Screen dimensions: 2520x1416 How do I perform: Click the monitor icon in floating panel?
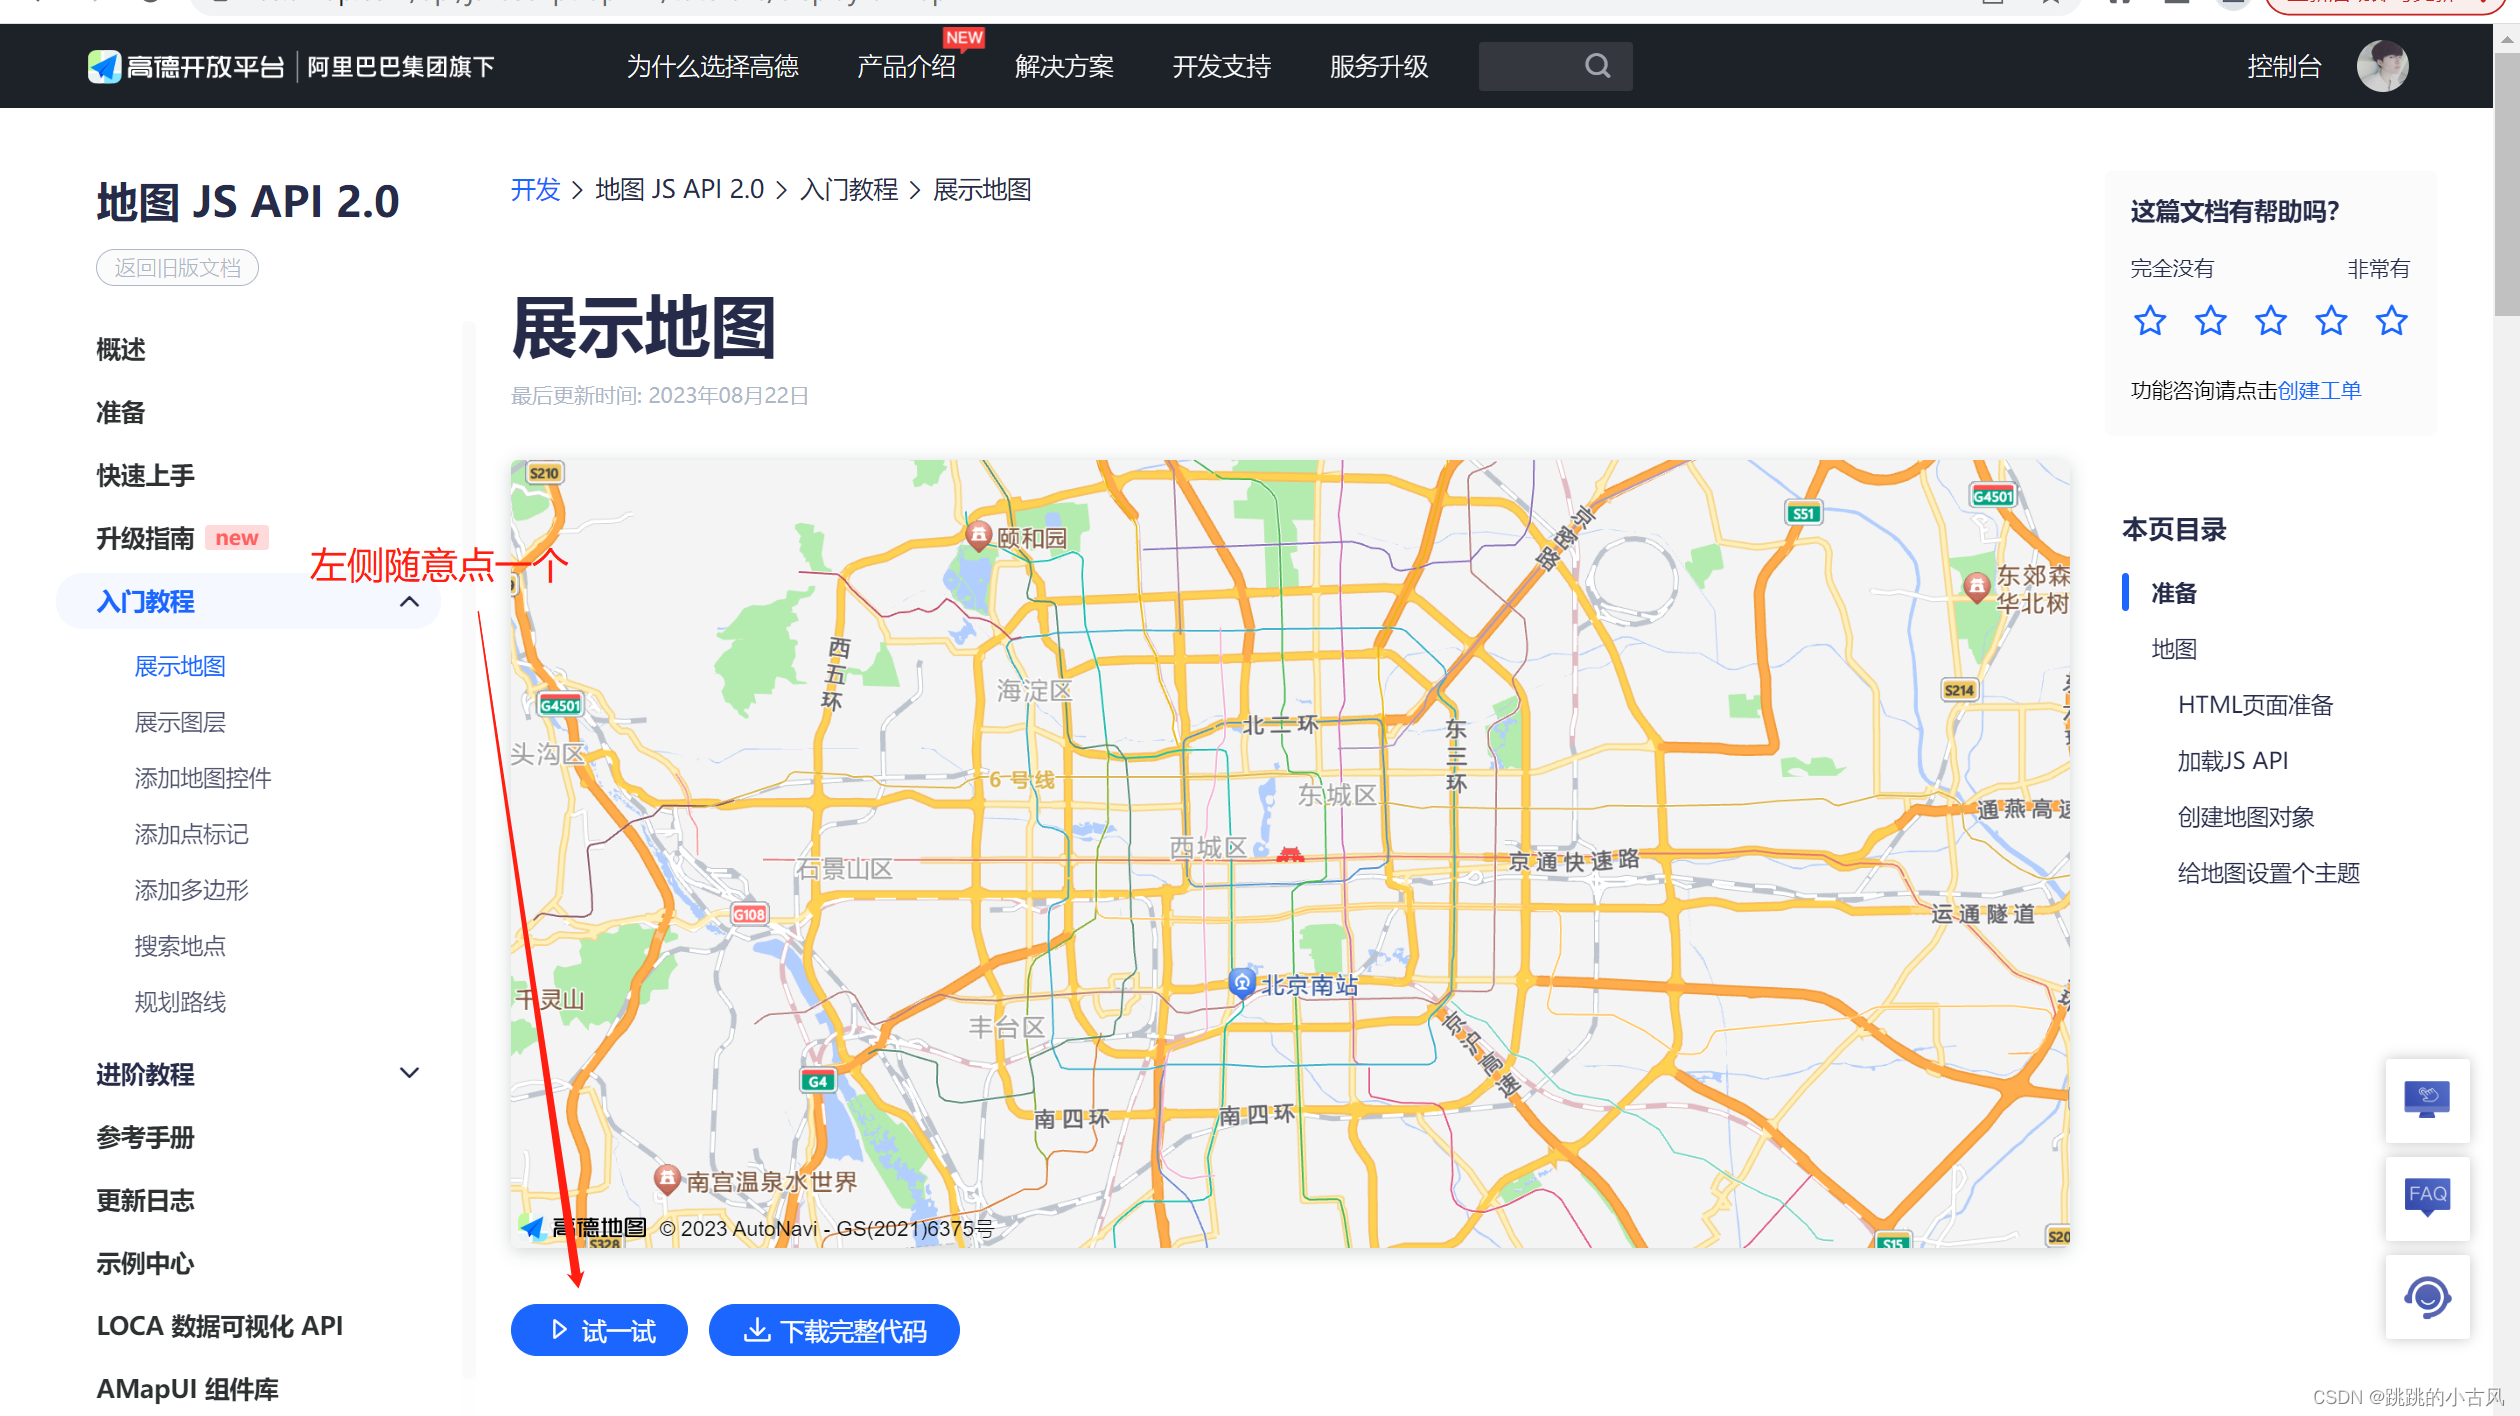coord(2427,1099)
